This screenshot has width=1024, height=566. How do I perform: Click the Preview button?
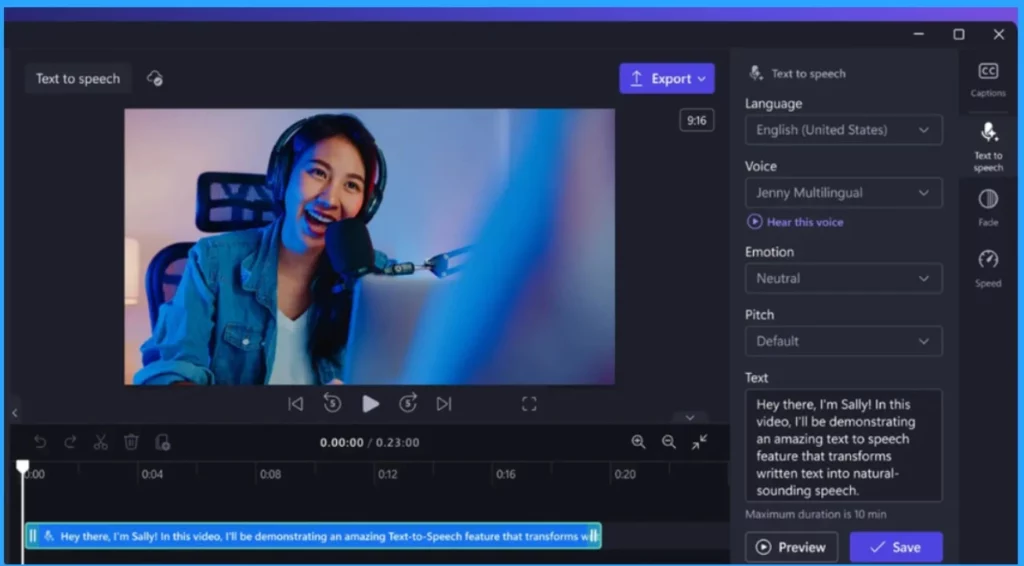(x=791, y=547)
